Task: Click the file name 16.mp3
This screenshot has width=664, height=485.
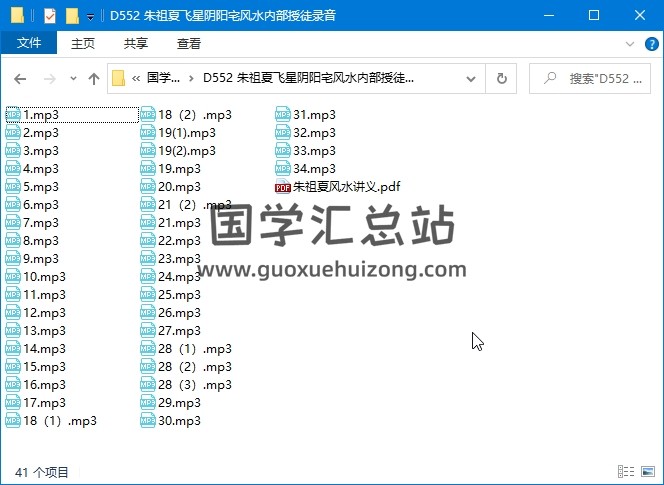Action: (44, 385)
